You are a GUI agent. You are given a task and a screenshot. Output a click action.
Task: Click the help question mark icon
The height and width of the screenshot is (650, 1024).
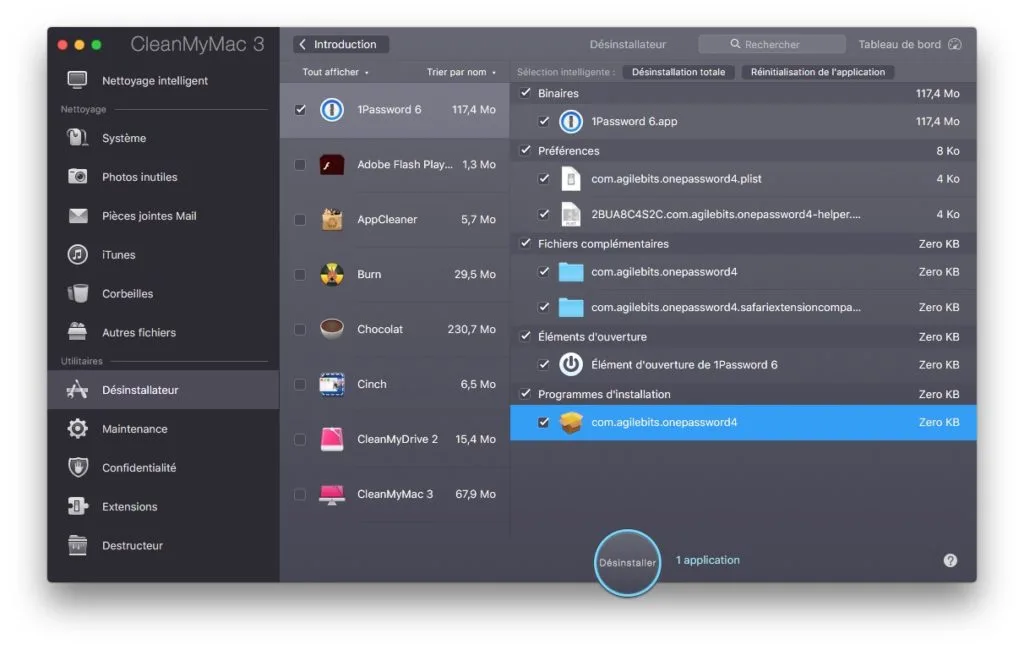950,560
